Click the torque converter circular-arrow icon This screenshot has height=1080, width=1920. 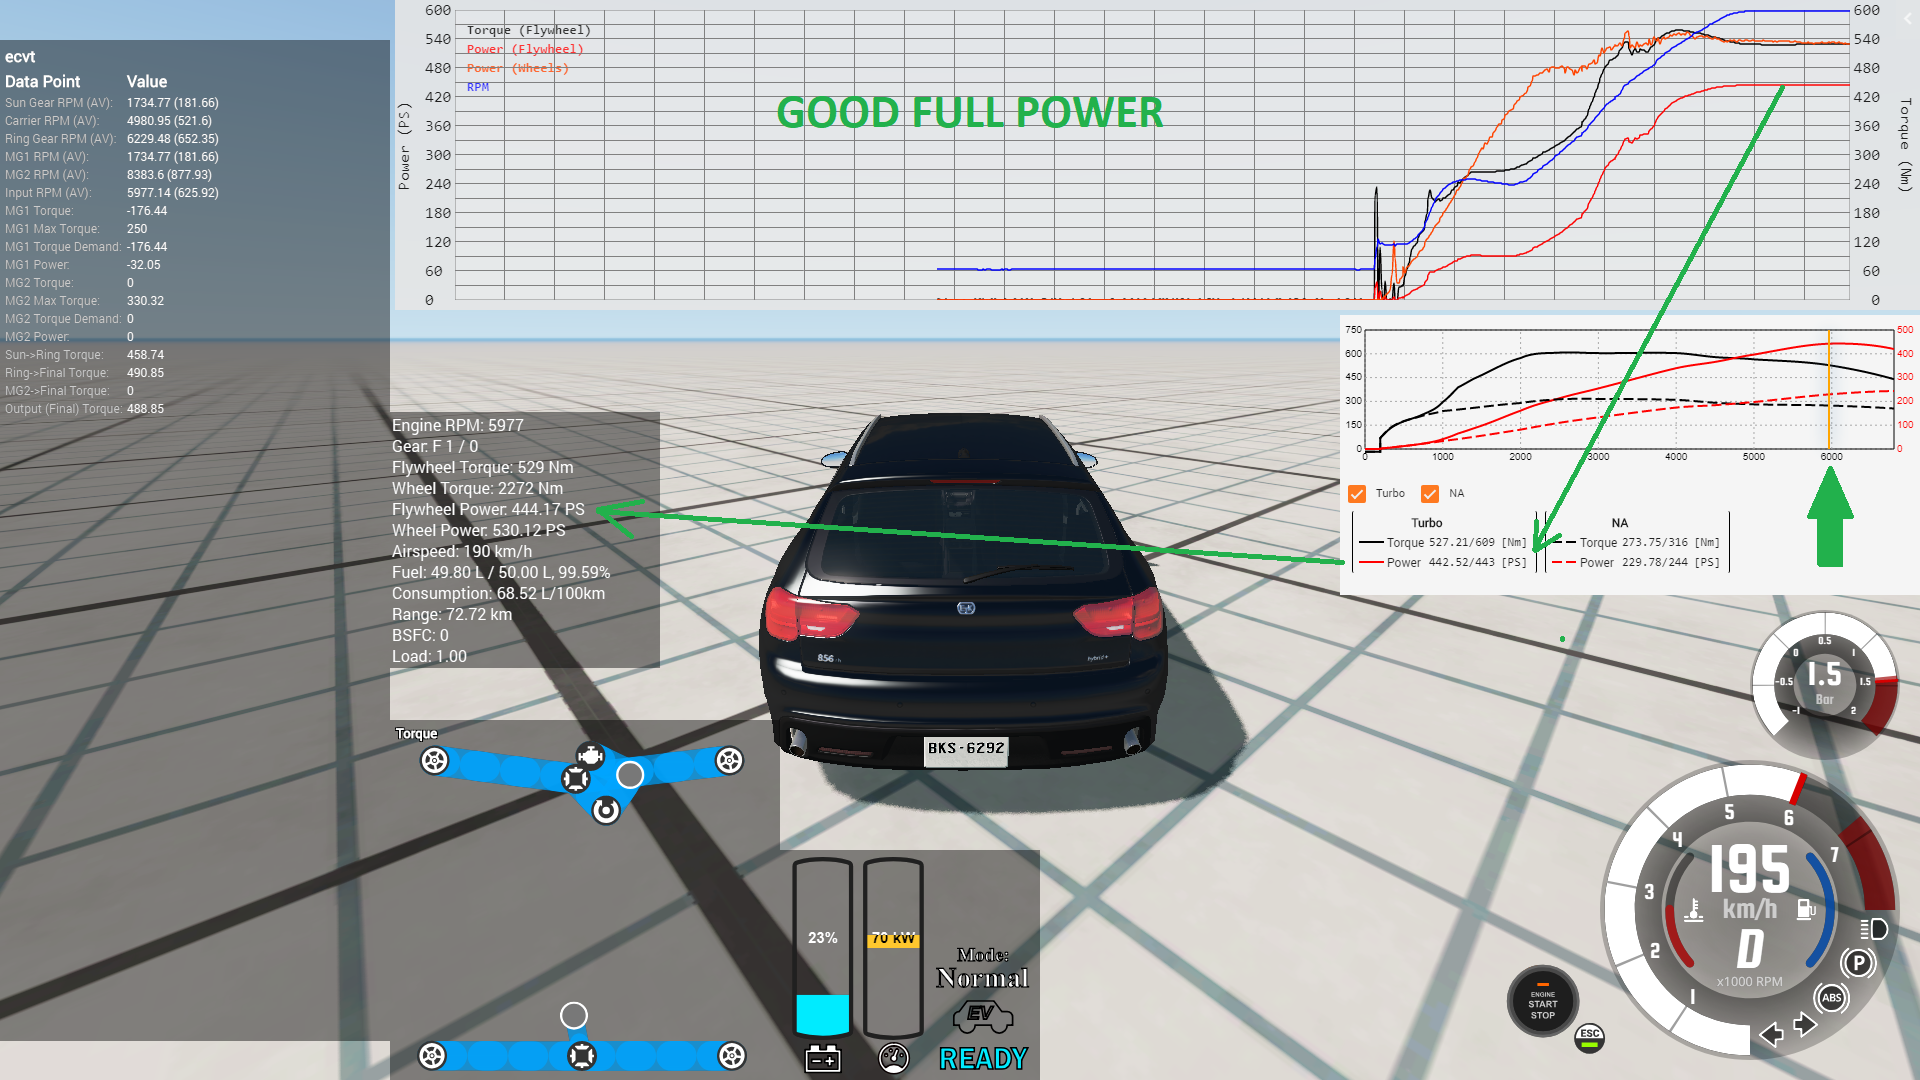[x=605, y=810]
